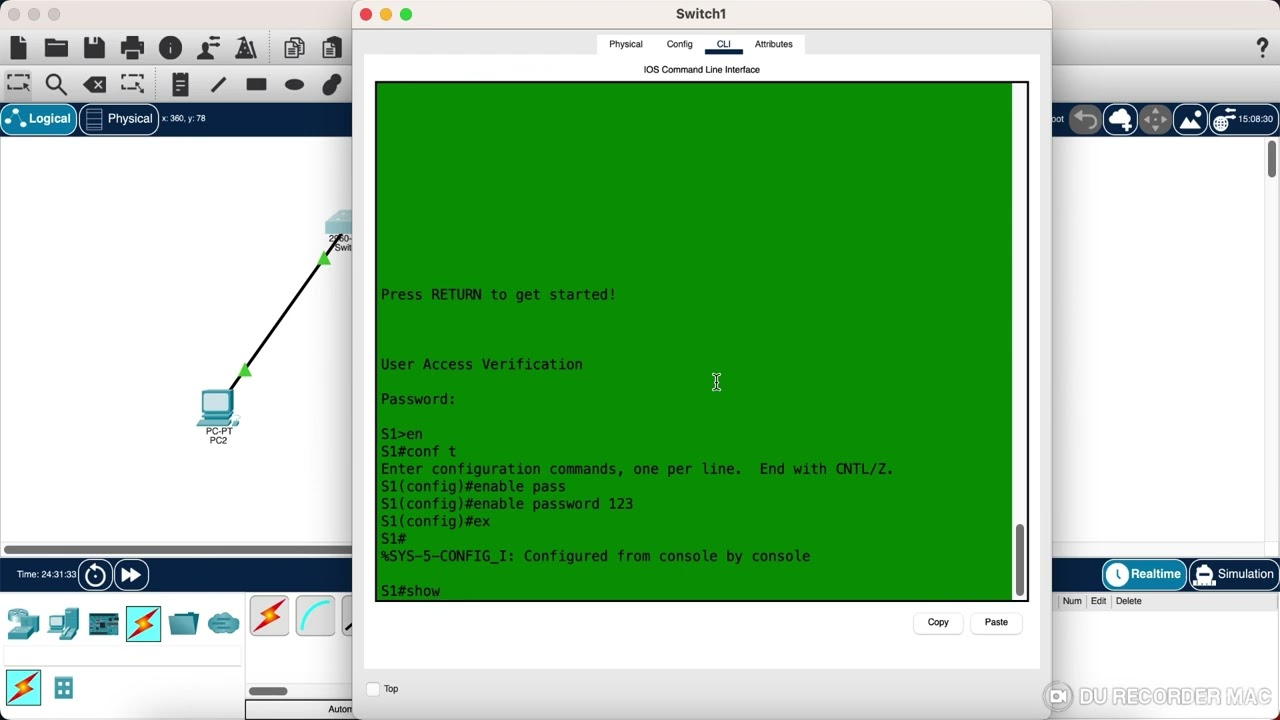1280x720 pixels.
Task: Click the Print icon
Action: coord(132,47)
